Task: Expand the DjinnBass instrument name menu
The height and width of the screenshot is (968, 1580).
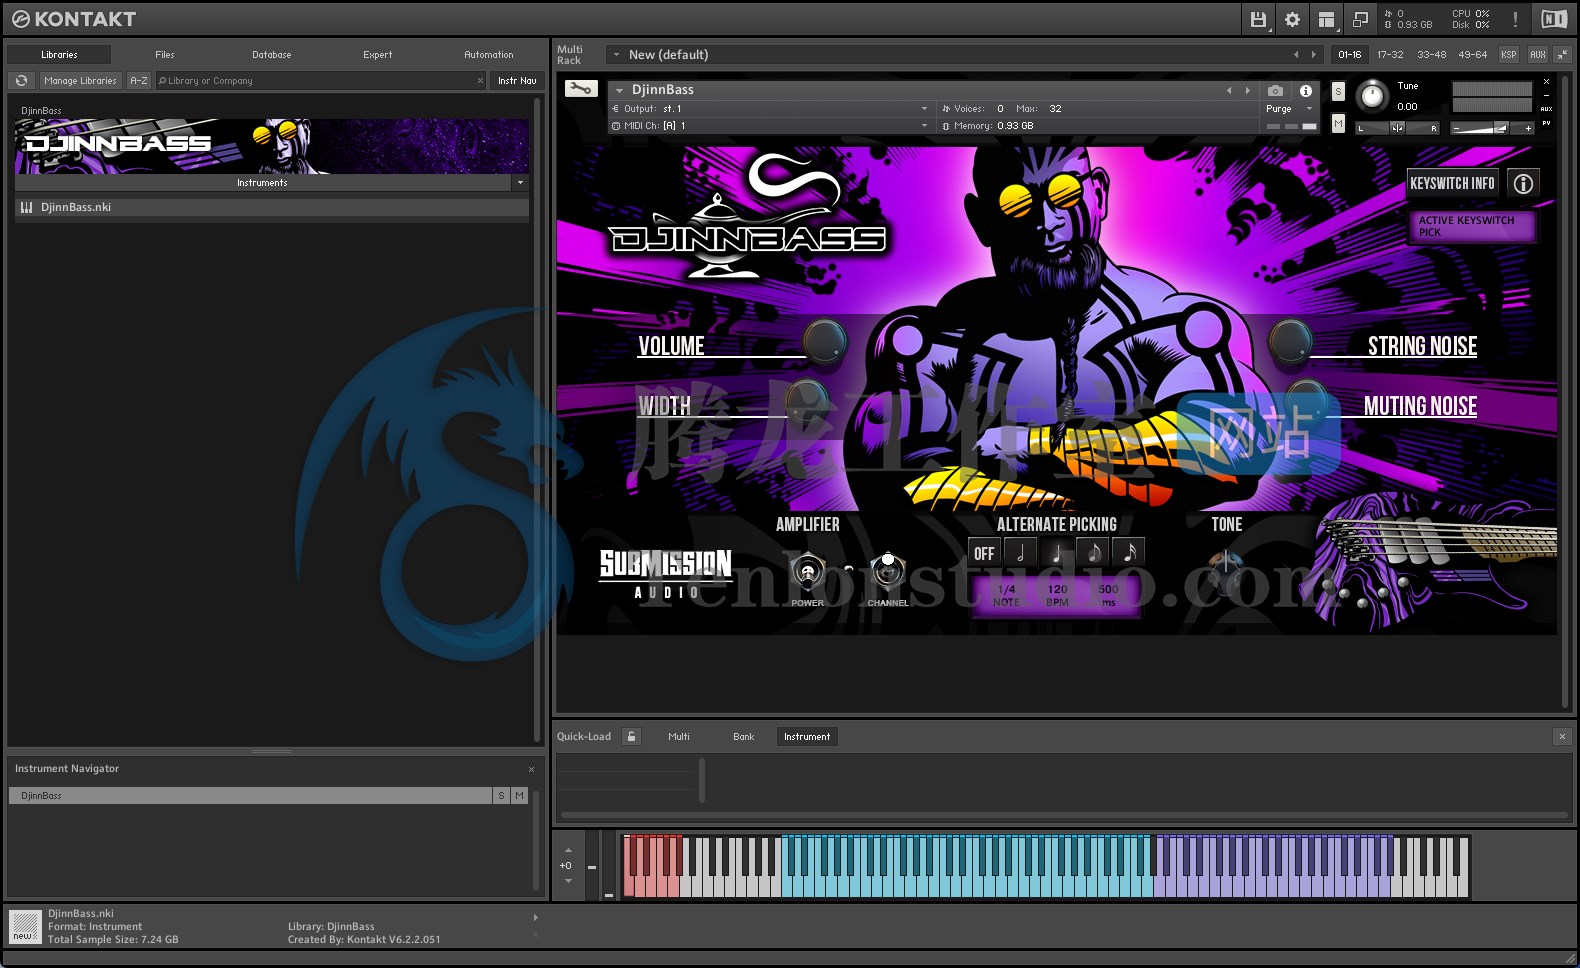Action: point(619,90)
